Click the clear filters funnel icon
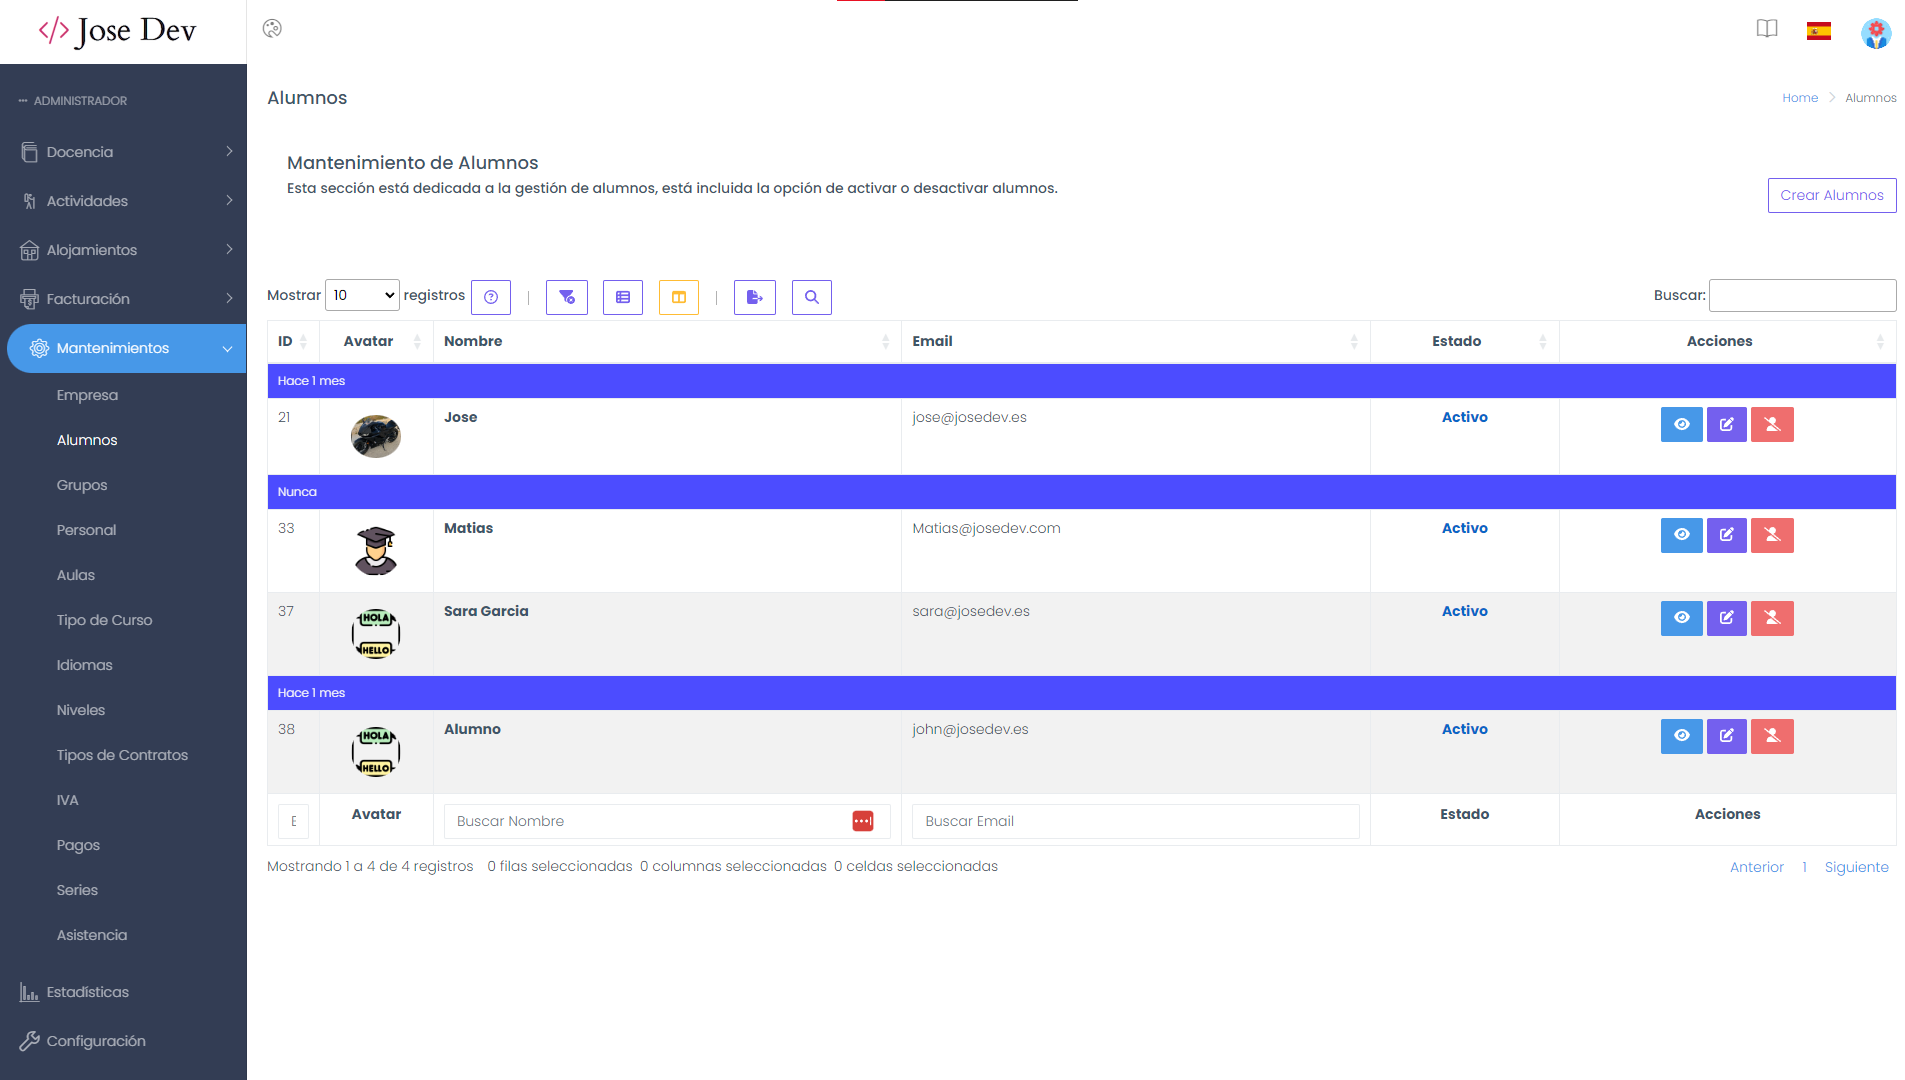The image size is (1905, 1080). (x=567, y=297)
